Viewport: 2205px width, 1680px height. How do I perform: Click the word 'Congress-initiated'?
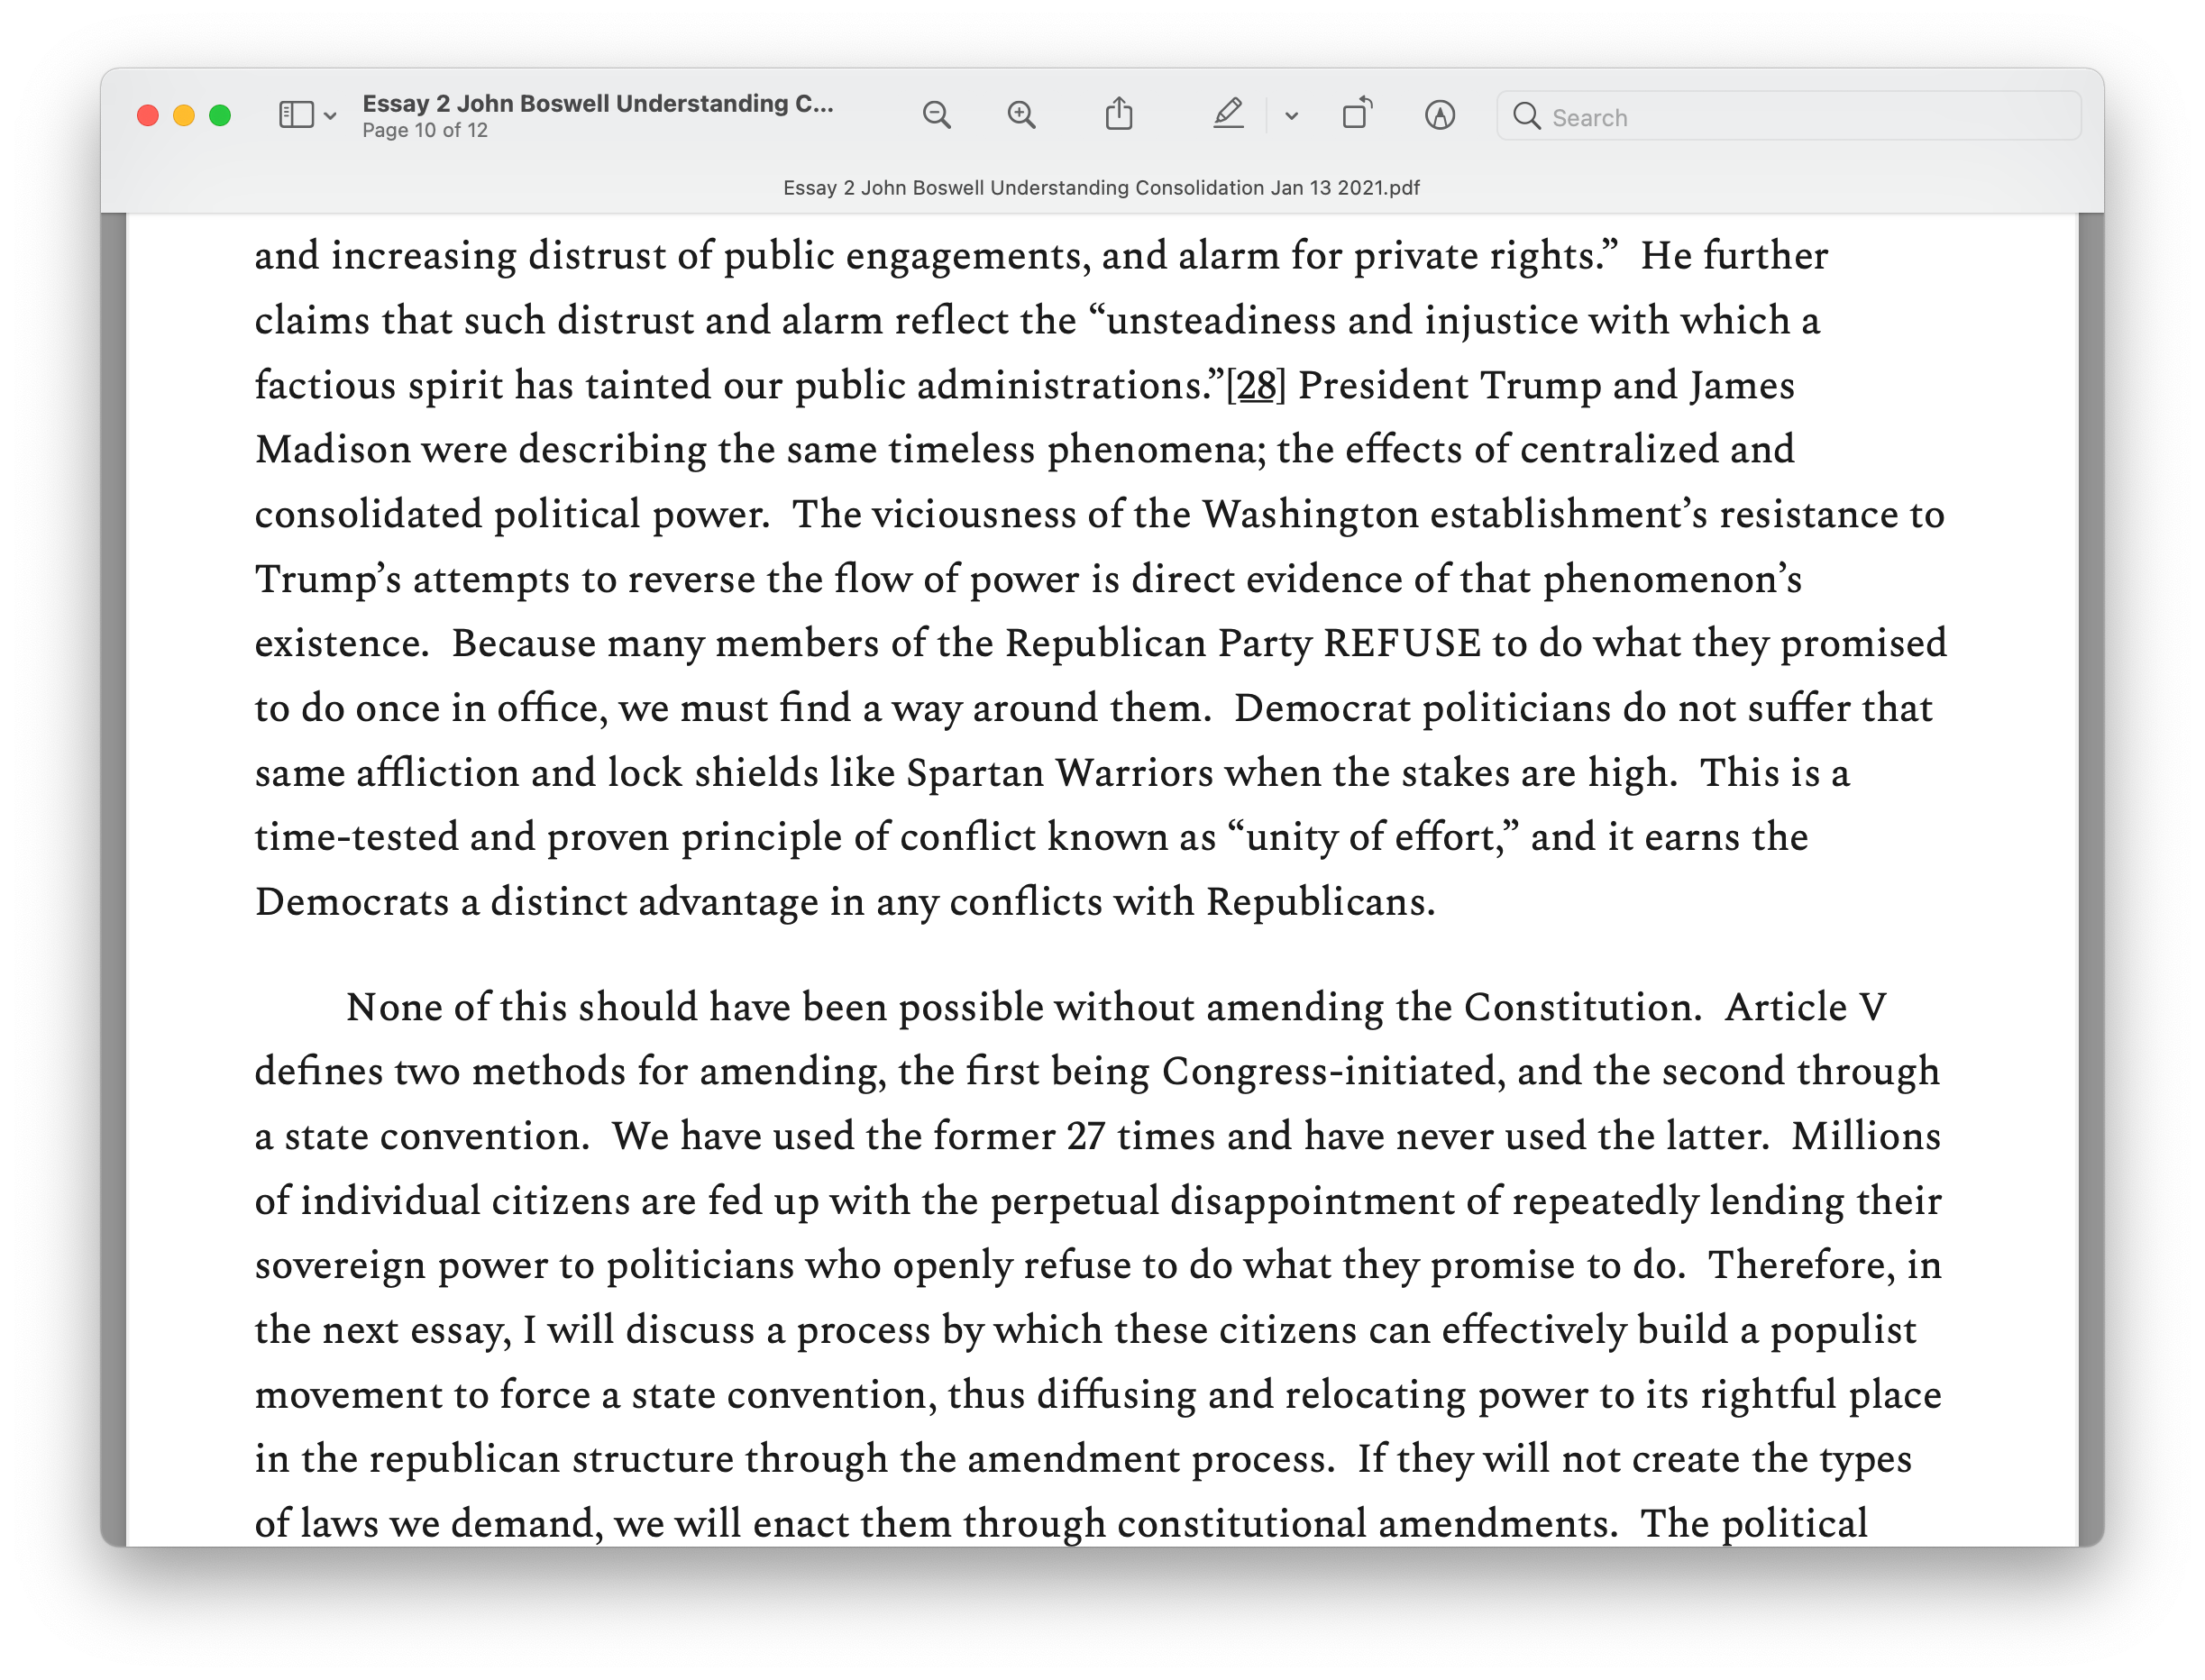[x=1328, y=1072]
